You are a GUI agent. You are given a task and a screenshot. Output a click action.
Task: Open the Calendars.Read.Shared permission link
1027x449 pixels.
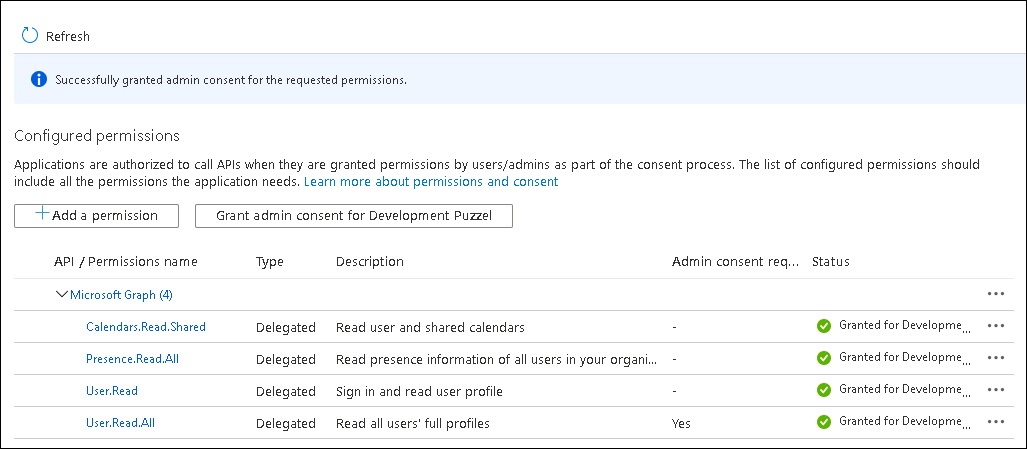click(146, 327)
